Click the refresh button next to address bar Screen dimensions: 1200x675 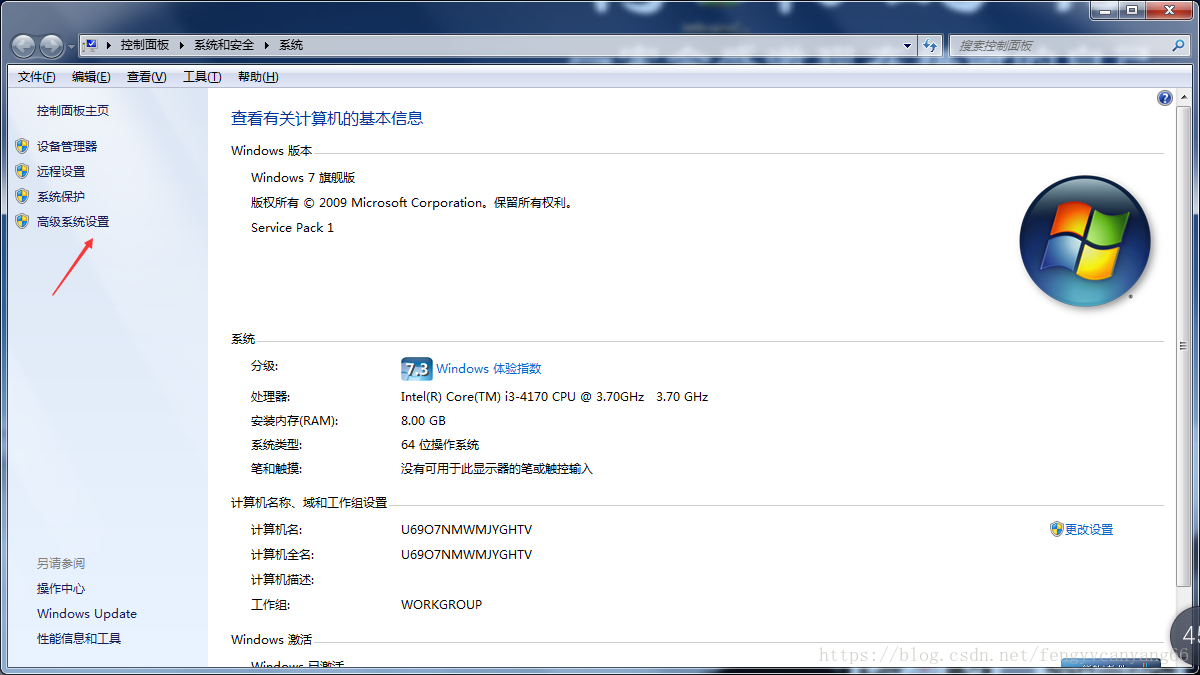(931, 45)
